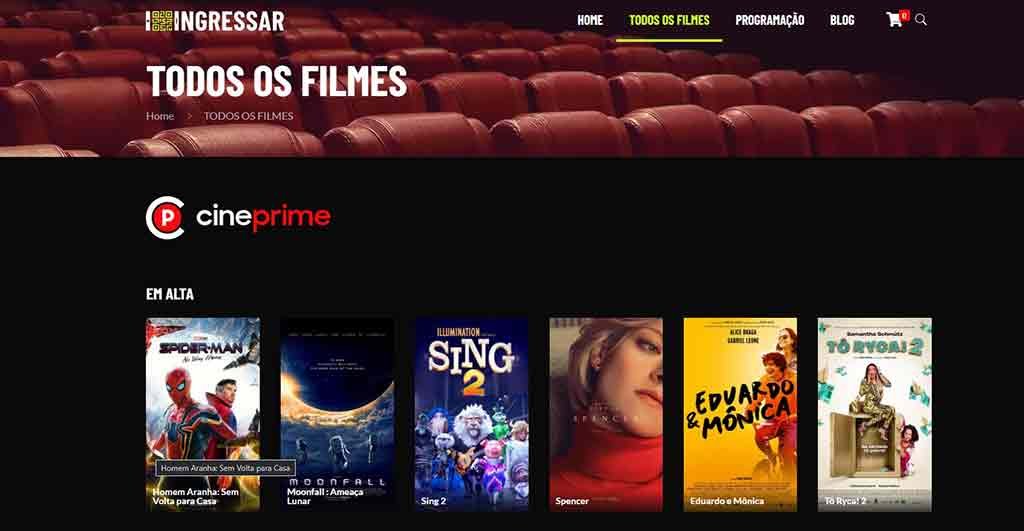
Task: Click the TODOS OS FILMES breadcrumb
Action: [248, 116]
